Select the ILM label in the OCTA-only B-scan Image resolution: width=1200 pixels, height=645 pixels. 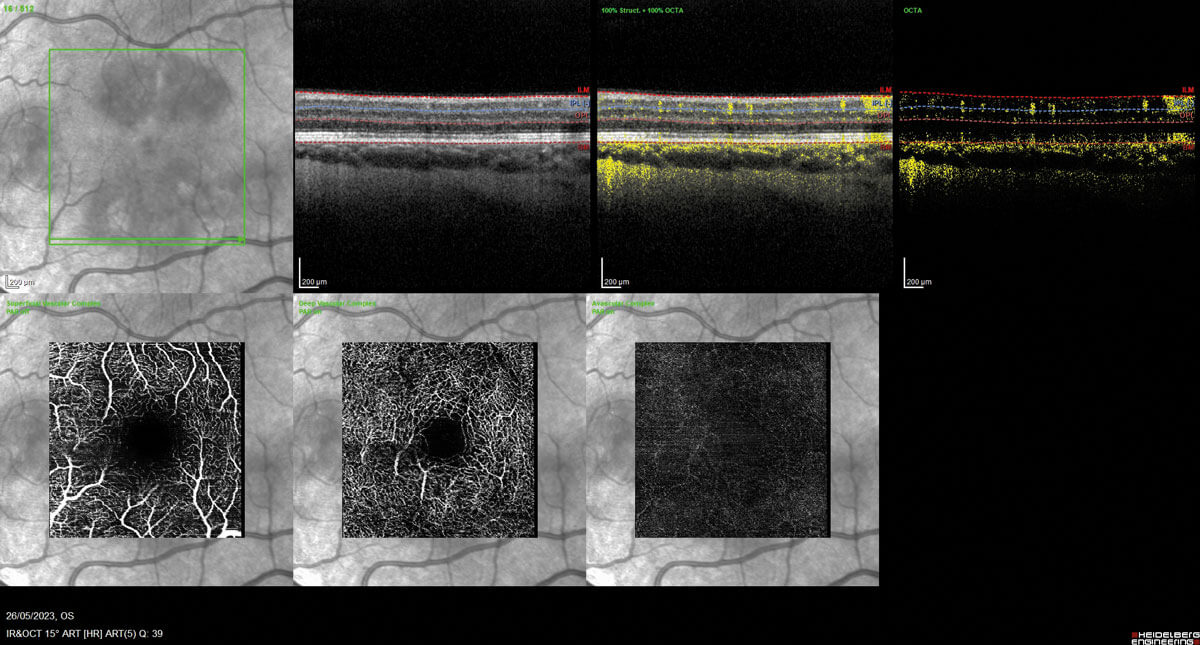tap(1187, 90)
